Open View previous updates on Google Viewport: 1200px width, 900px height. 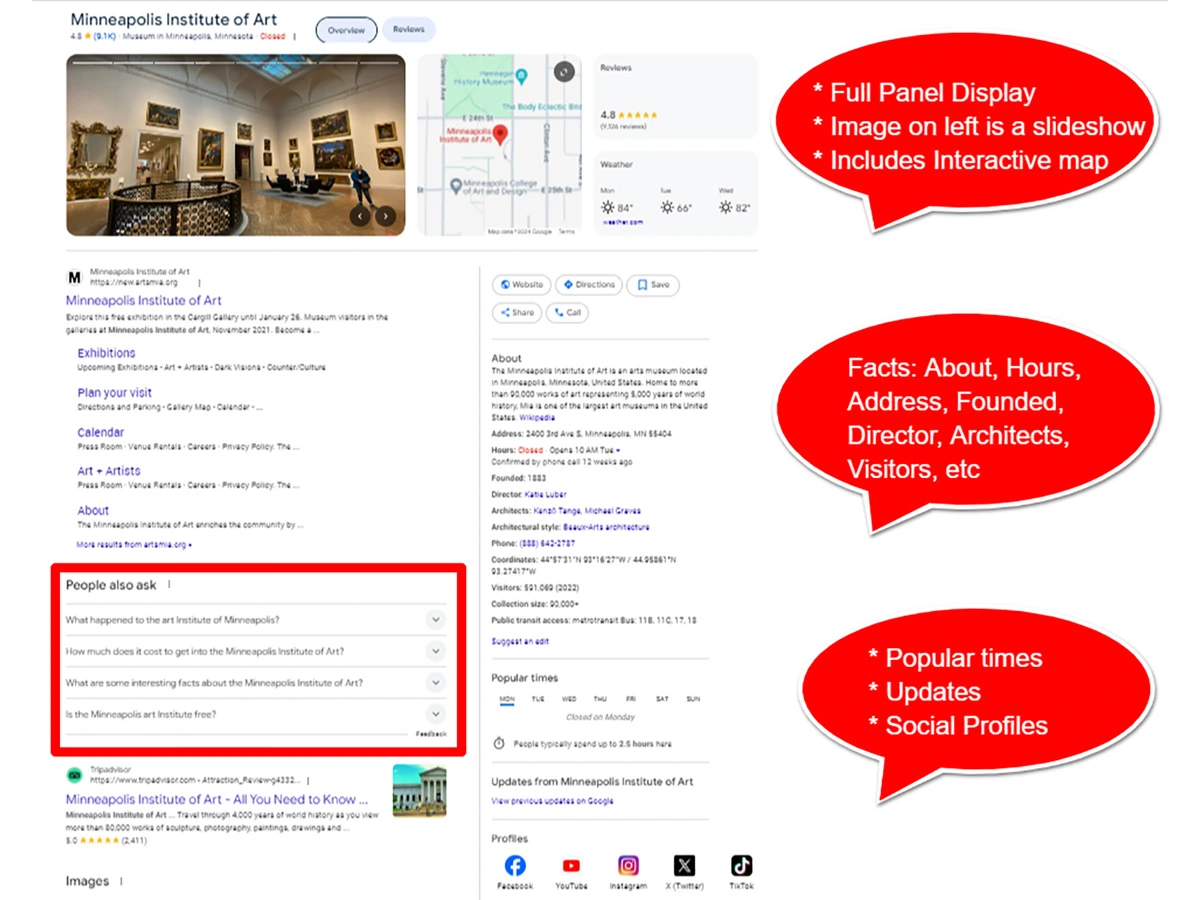coord(553,801)
